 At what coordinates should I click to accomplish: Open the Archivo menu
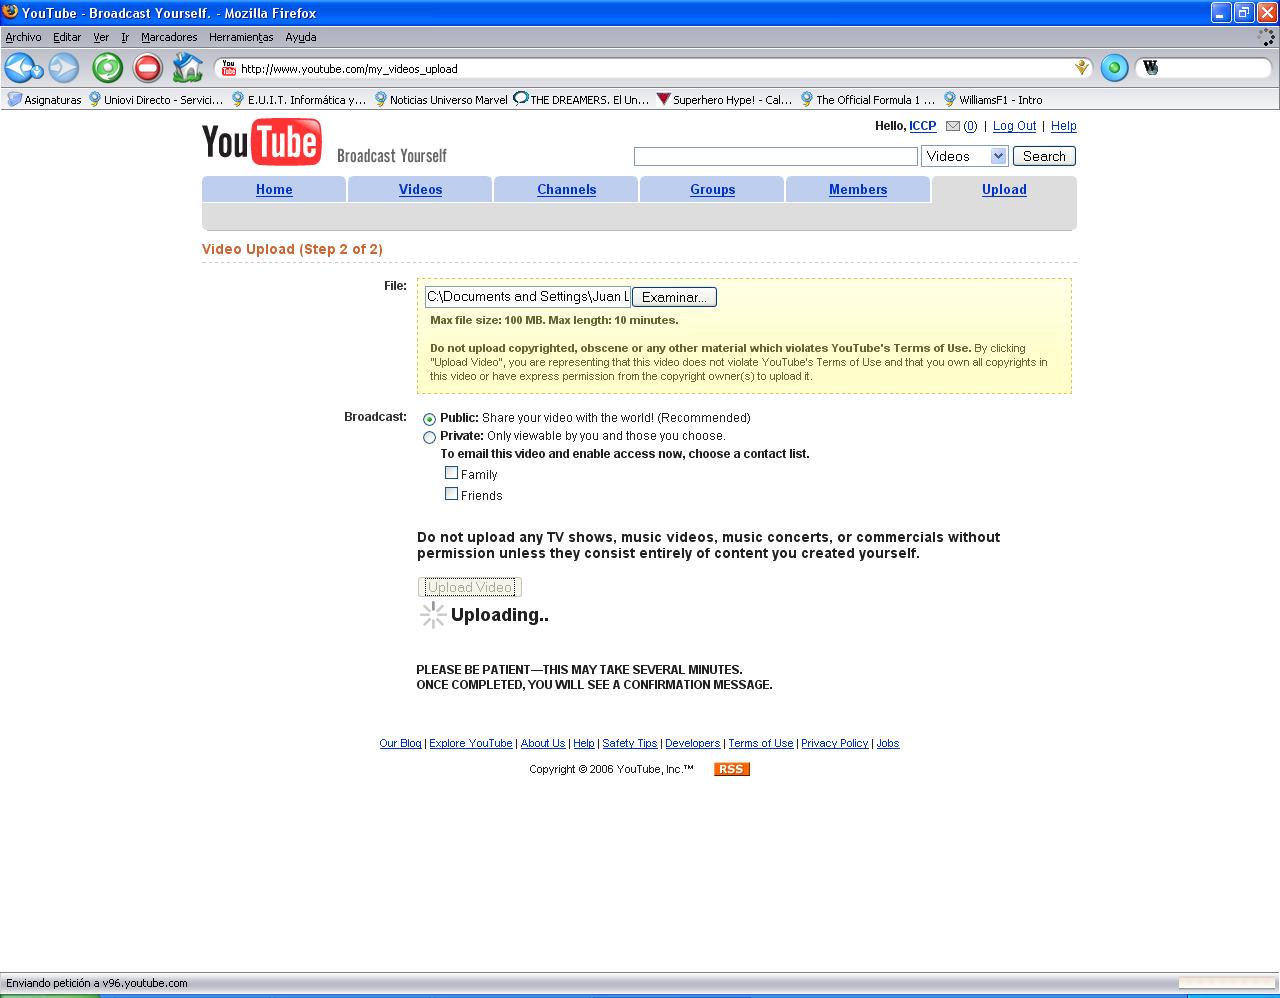(23, 37)
